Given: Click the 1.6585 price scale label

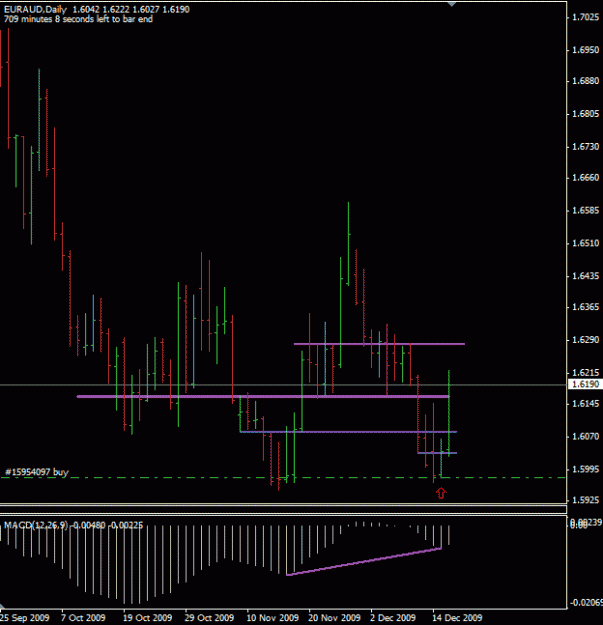Looking at the screenshot, I should 585,210.
